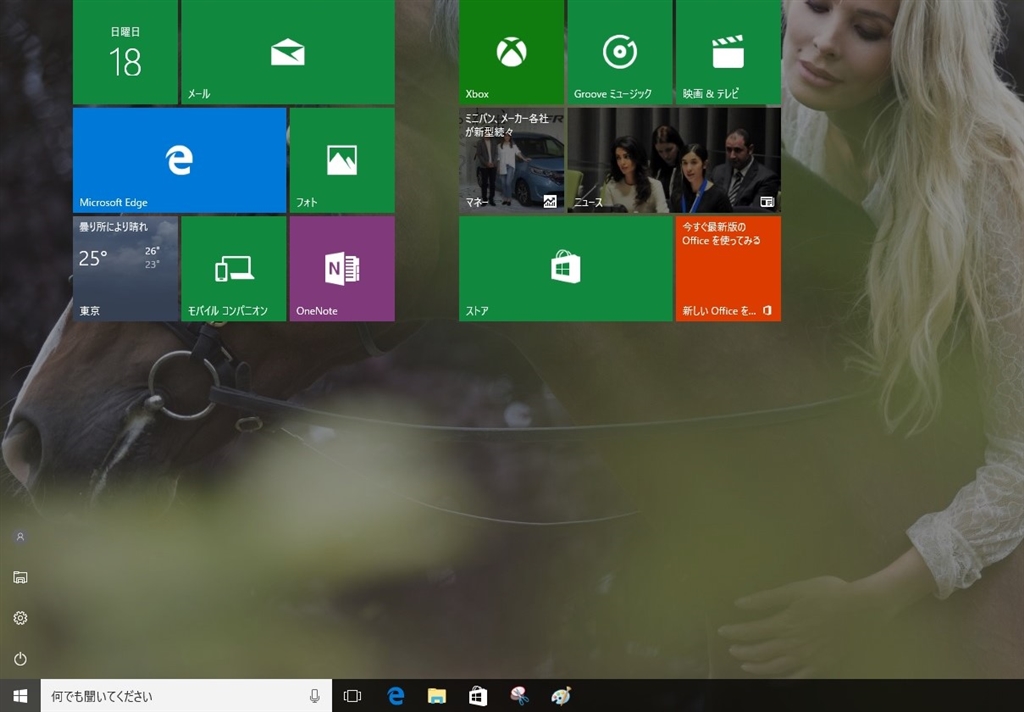Open the メール mail tile

tap(287, 52)
